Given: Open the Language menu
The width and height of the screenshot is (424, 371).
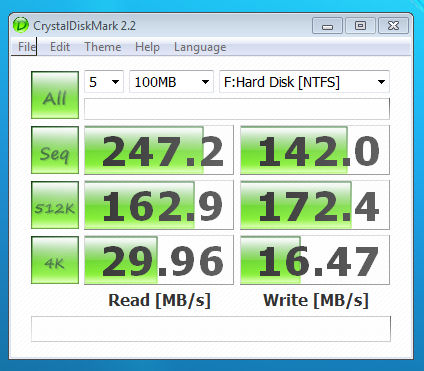Looking at the screenshot, I should tap(200, 47).
